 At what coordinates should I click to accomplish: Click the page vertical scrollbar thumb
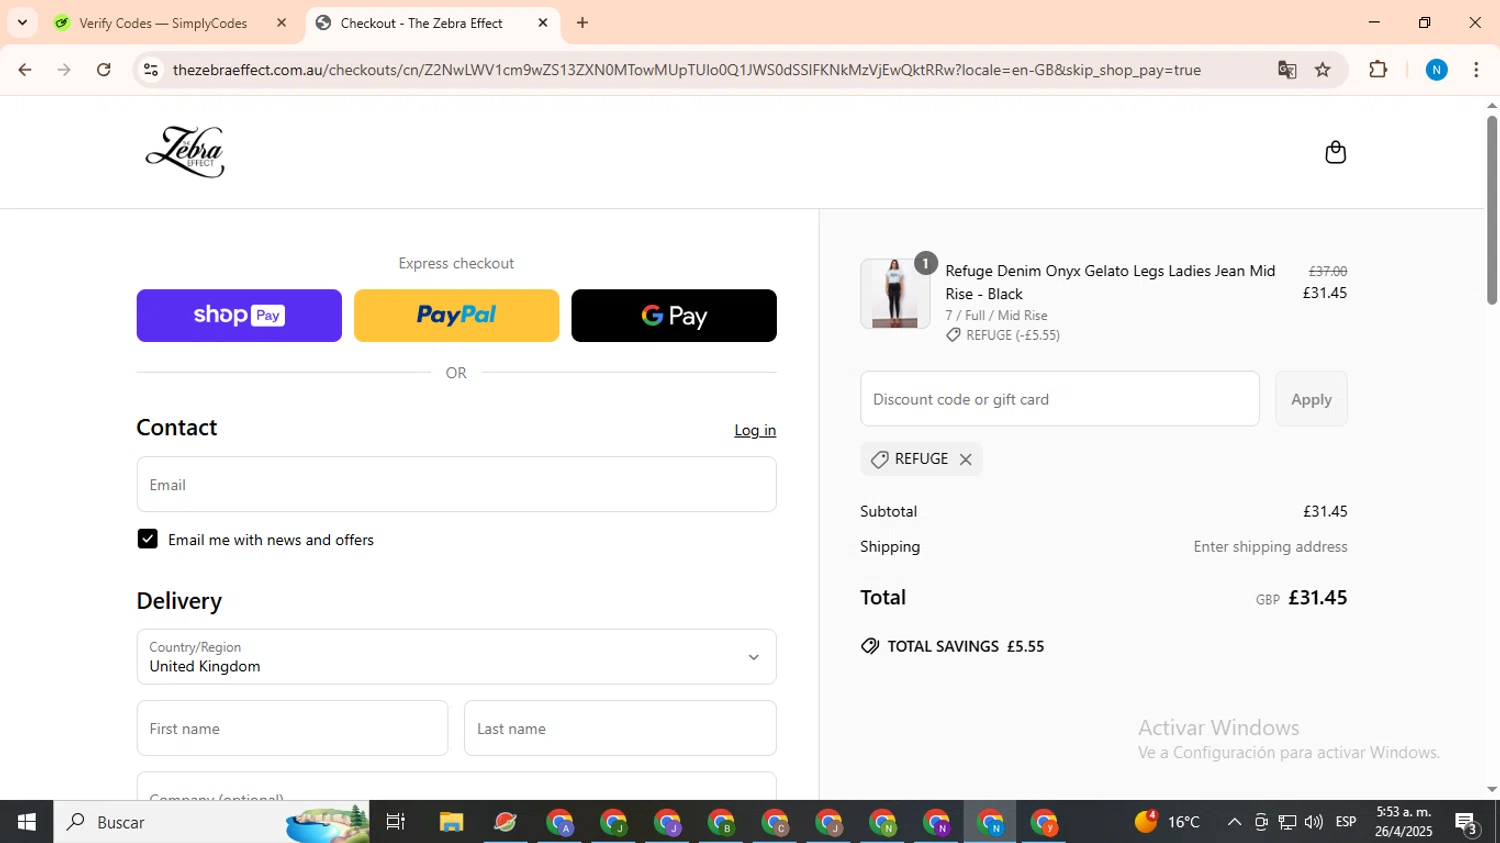point(1491,210)
